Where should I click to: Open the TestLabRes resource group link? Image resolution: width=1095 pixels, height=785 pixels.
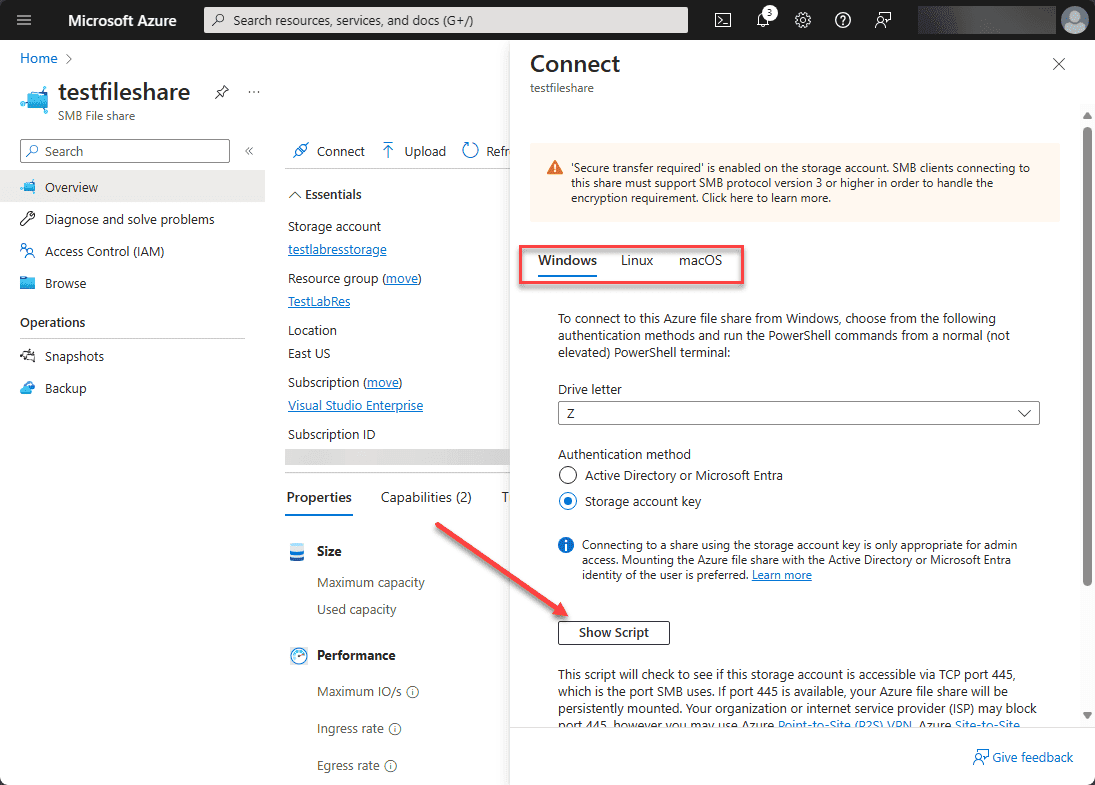(319, 302)
